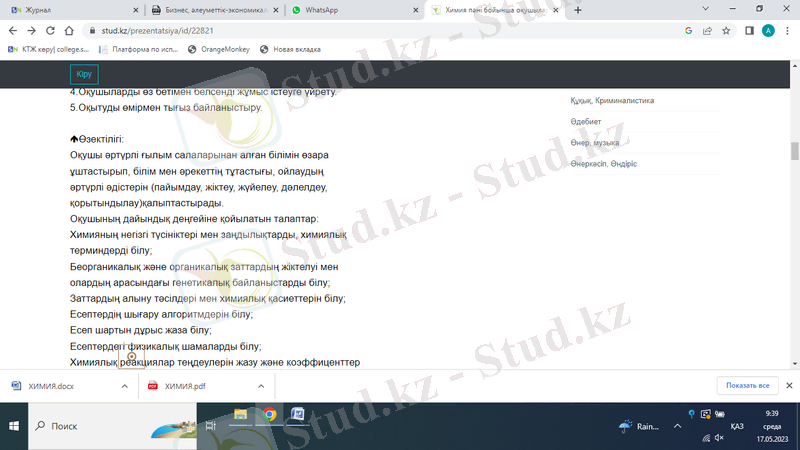Open the Өнеркәсіп, Өндіріс category

(x=604, y=164)
